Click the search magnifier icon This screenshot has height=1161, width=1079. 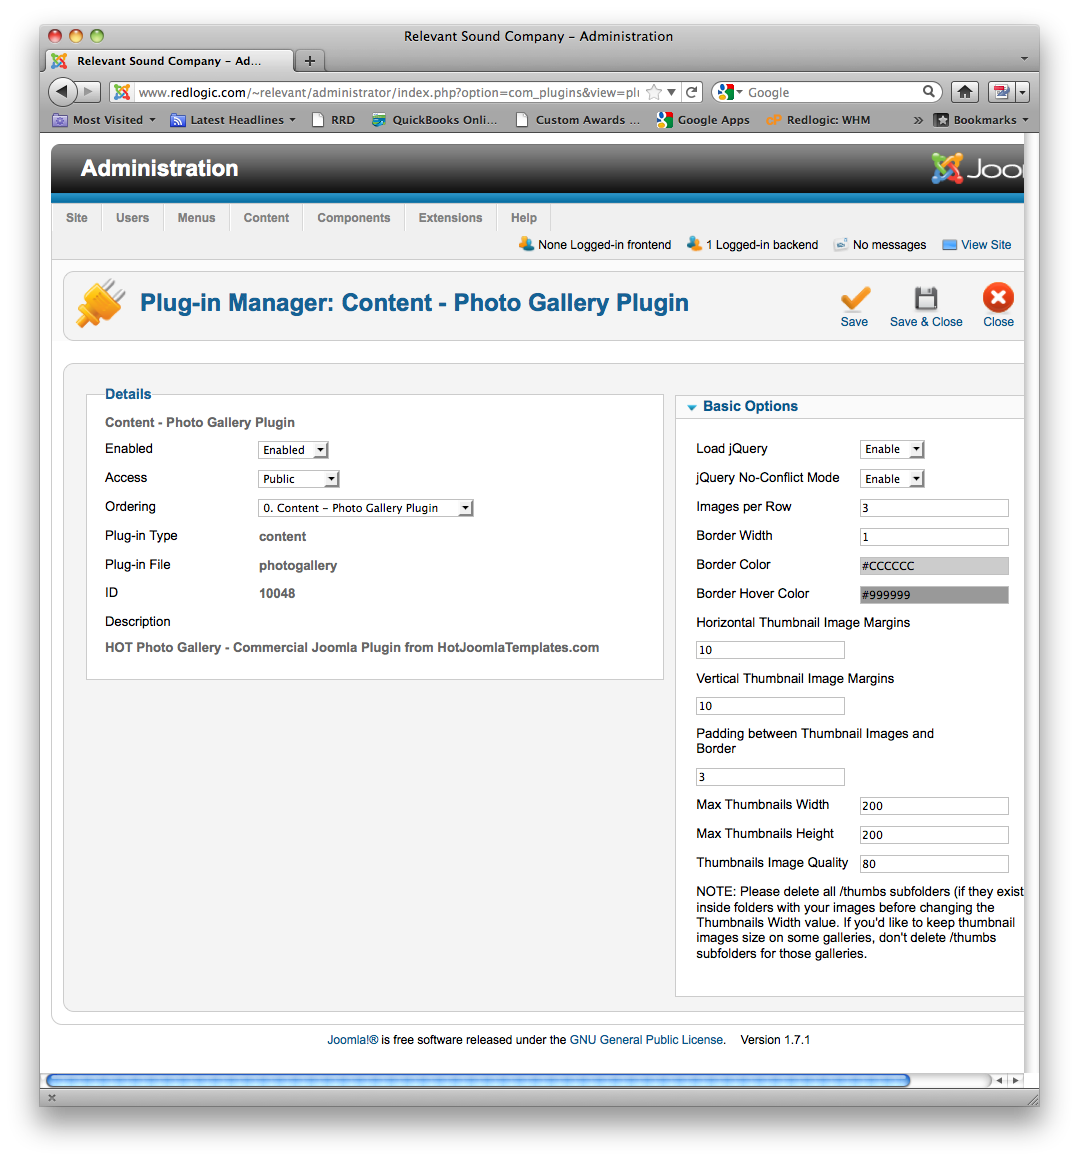[x=929, y=92]
